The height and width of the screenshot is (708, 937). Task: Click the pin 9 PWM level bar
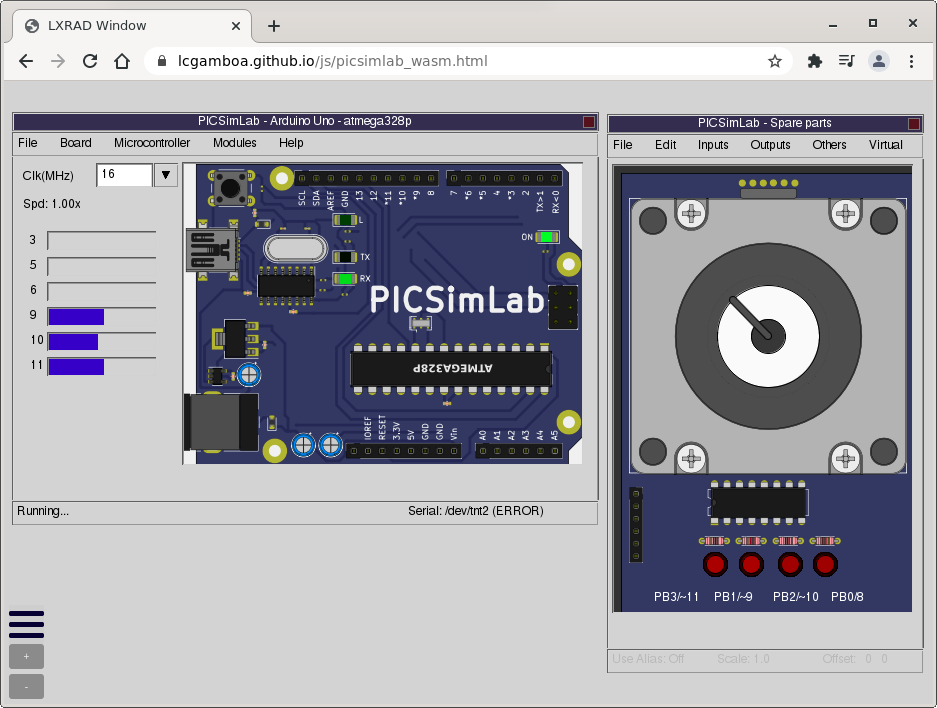pyautogui.click(x=101, y=317)
